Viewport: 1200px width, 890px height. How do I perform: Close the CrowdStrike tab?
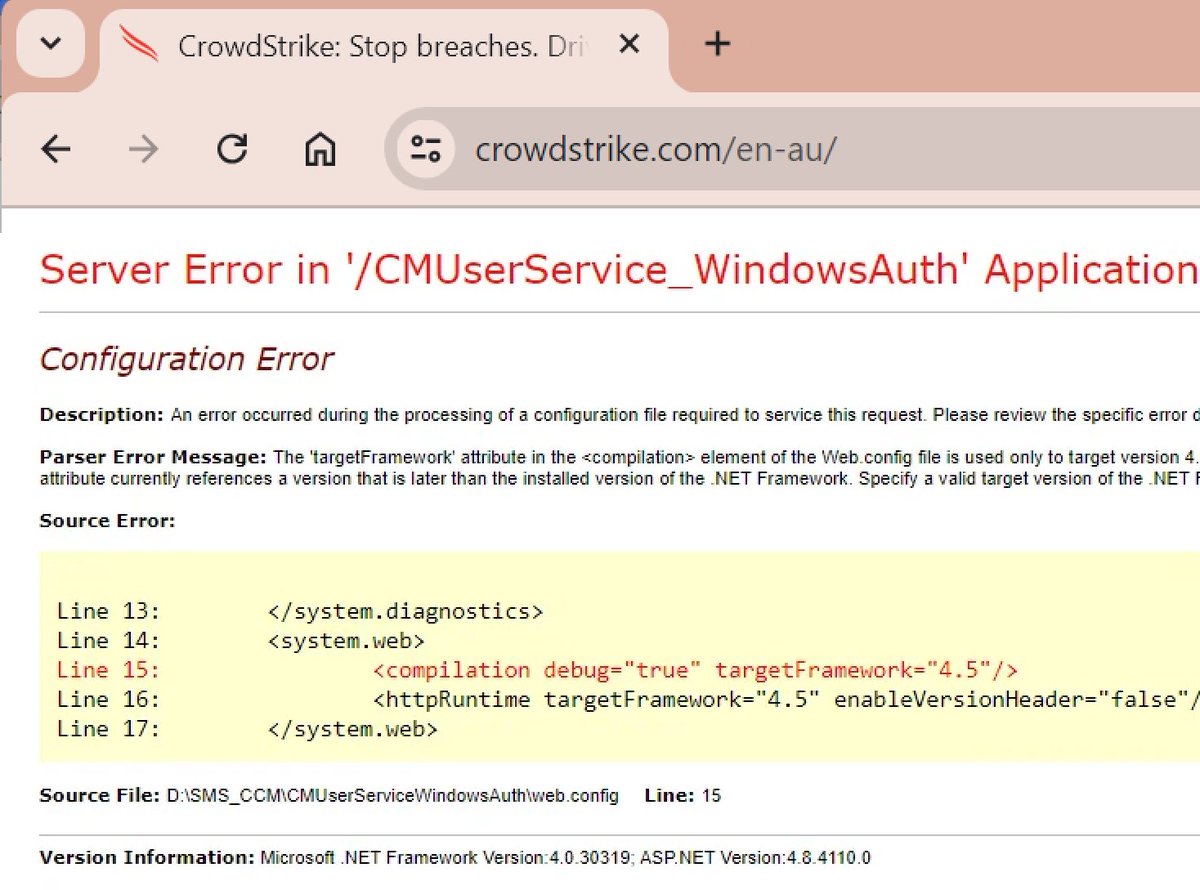(629, 44)
